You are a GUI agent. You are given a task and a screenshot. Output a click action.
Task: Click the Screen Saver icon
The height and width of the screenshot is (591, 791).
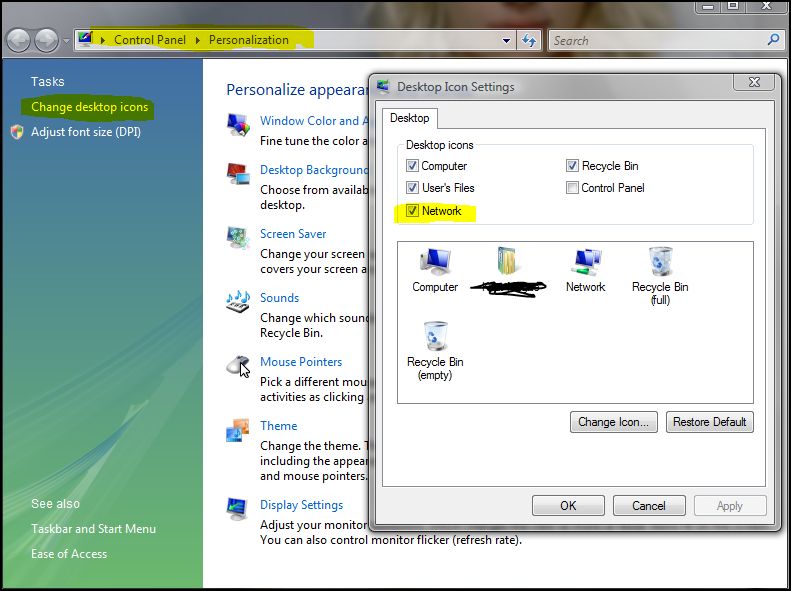(238, 238)
